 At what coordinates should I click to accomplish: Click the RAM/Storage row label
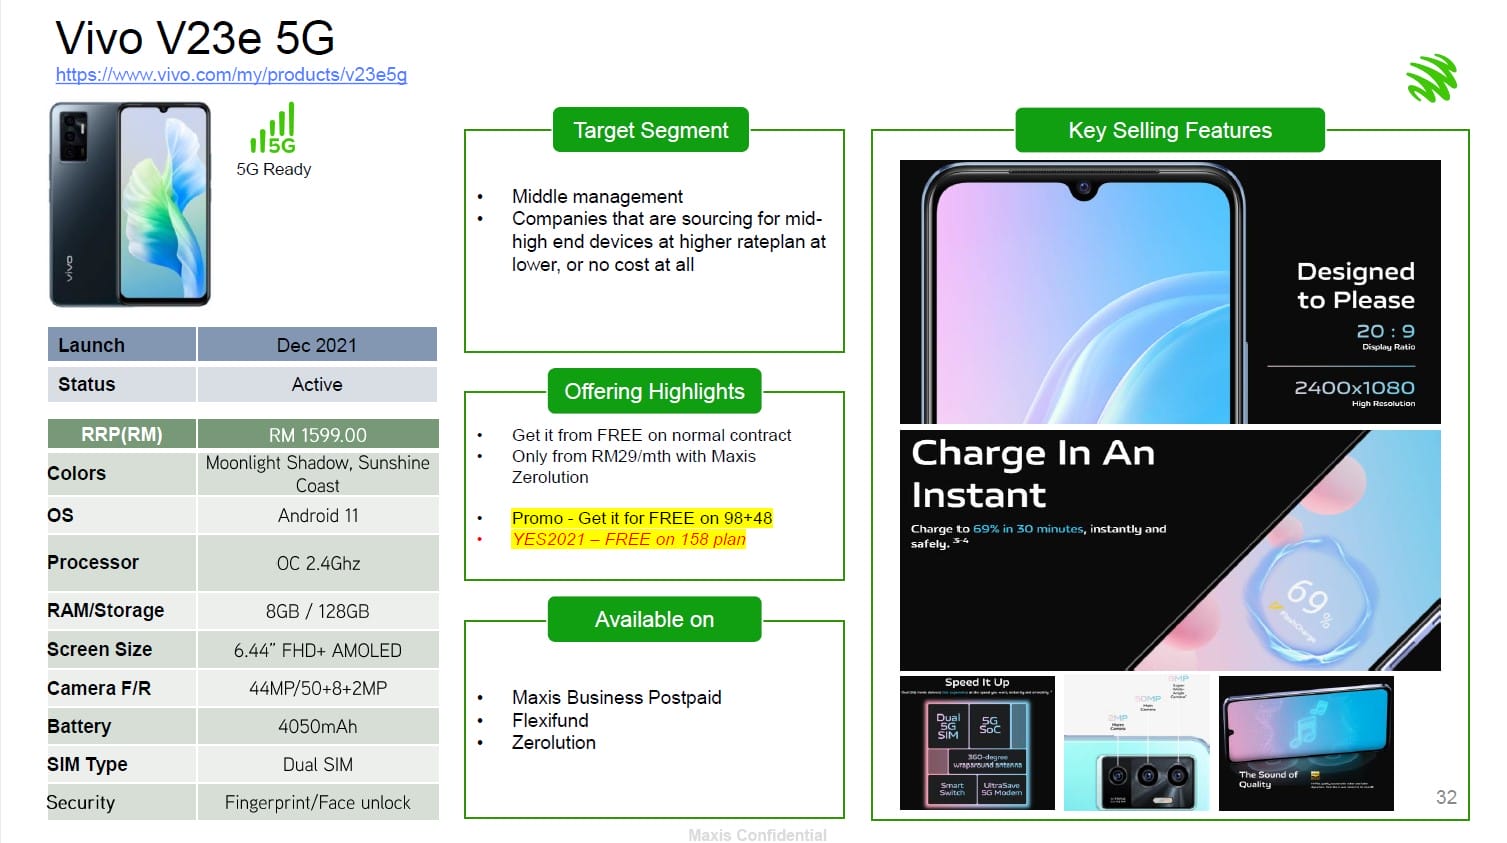tap(105, 610)
